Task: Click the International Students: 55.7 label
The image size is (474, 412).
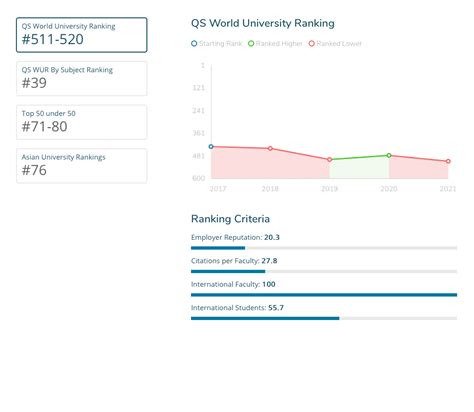Action: (x=237, y=308)
